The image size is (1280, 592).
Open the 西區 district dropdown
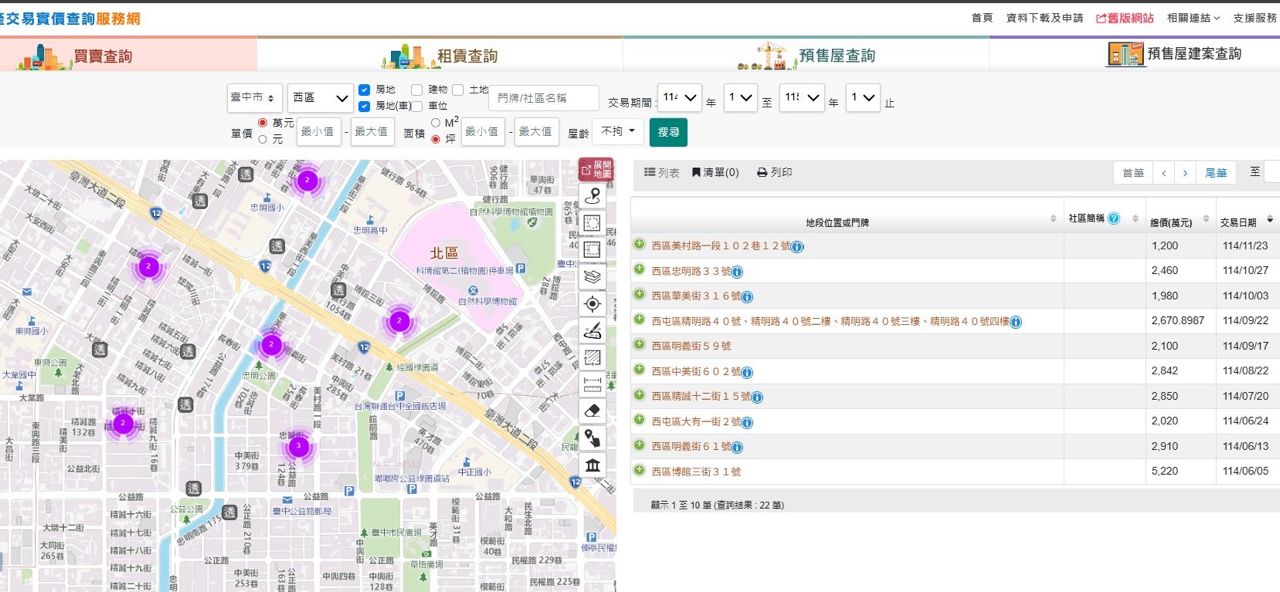(320, 98)
